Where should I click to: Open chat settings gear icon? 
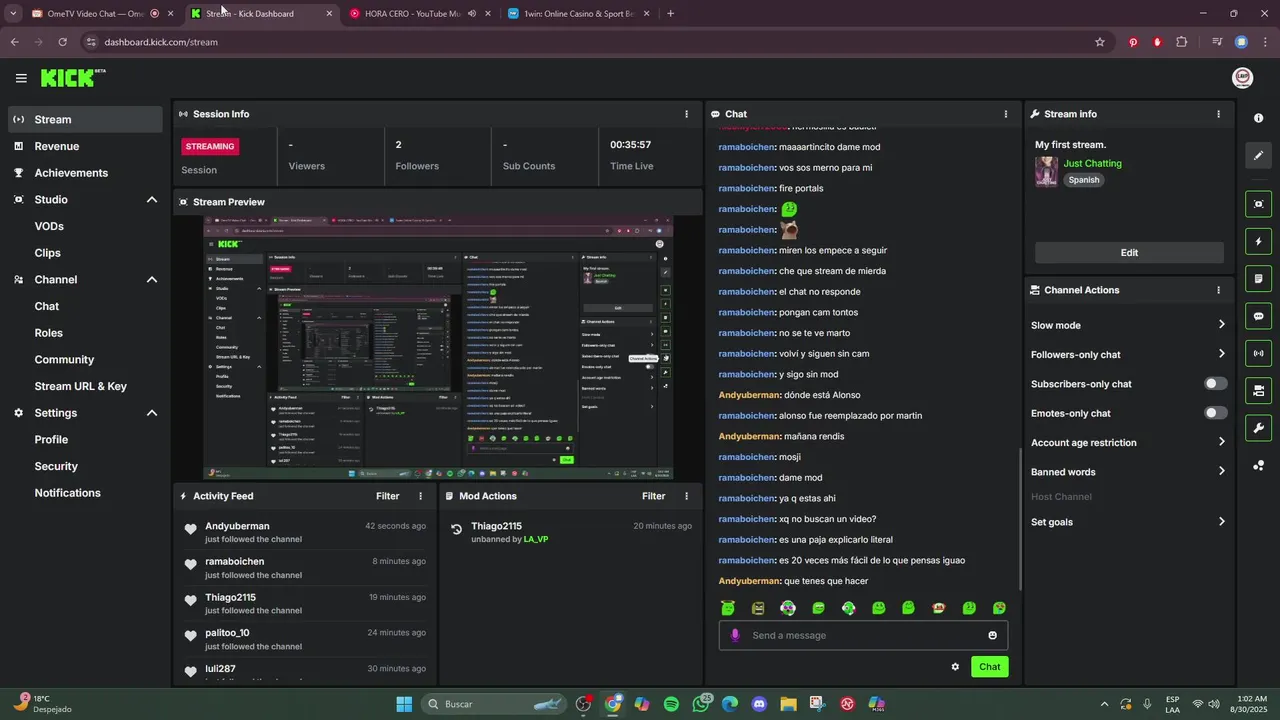click(x=955, y=667)
